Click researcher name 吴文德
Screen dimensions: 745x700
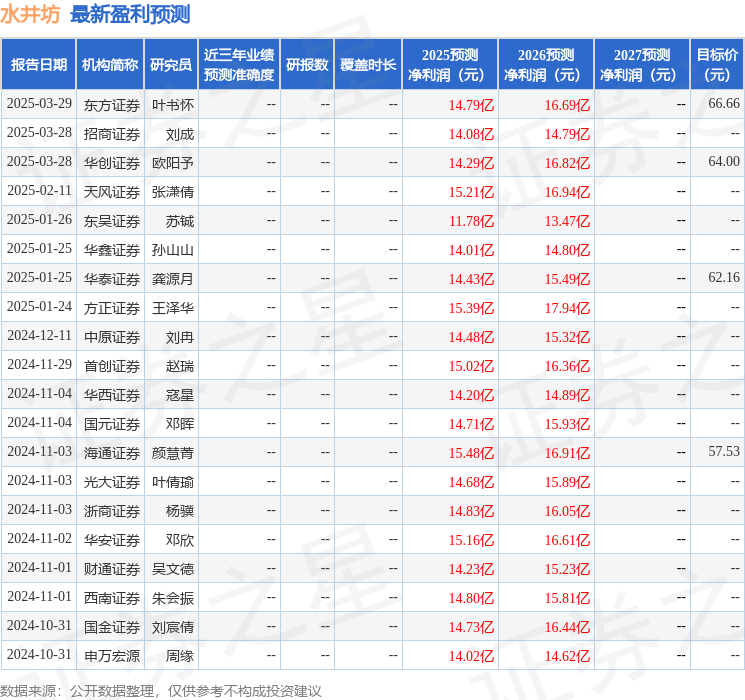(x=173, y=569)
